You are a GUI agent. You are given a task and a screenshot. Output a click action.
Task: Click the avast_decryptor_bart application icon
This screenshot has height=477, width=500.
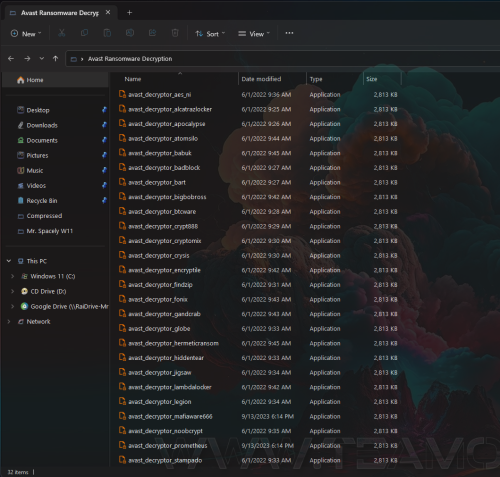pos(122,182)
